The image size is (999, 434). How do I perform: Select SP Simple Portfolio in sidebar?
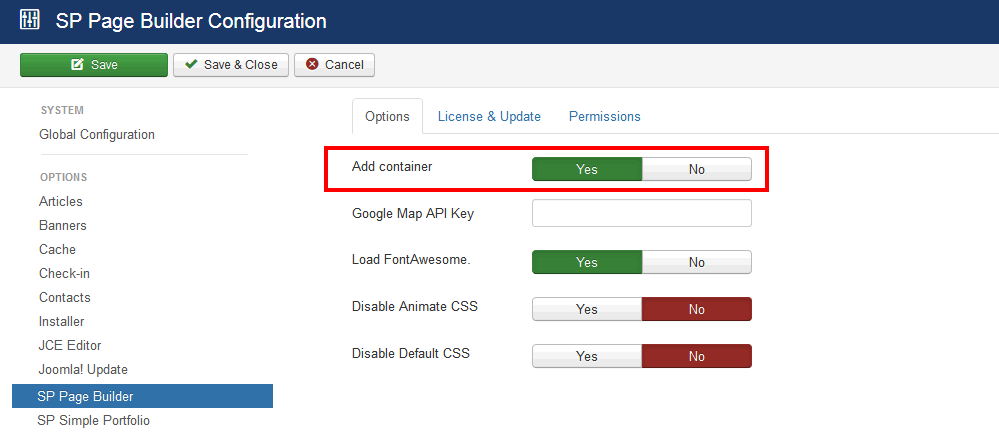93,420
